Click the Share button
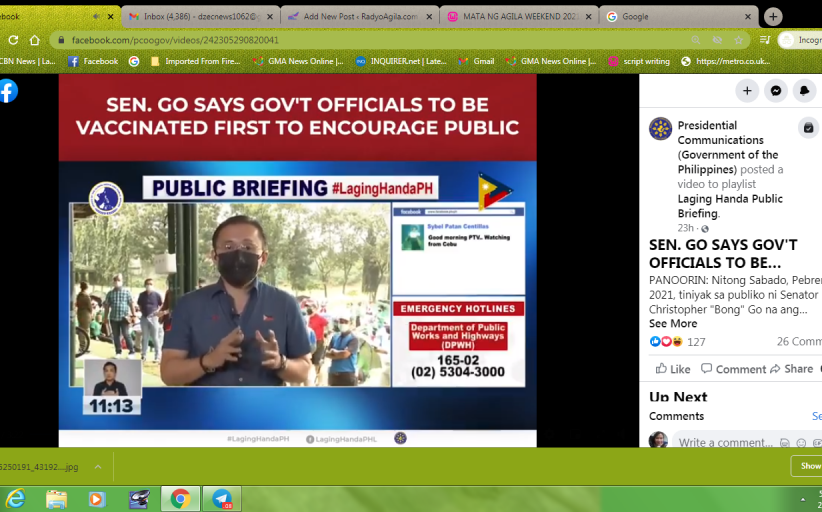Screen dimensions: 822x512 point(791,369)
